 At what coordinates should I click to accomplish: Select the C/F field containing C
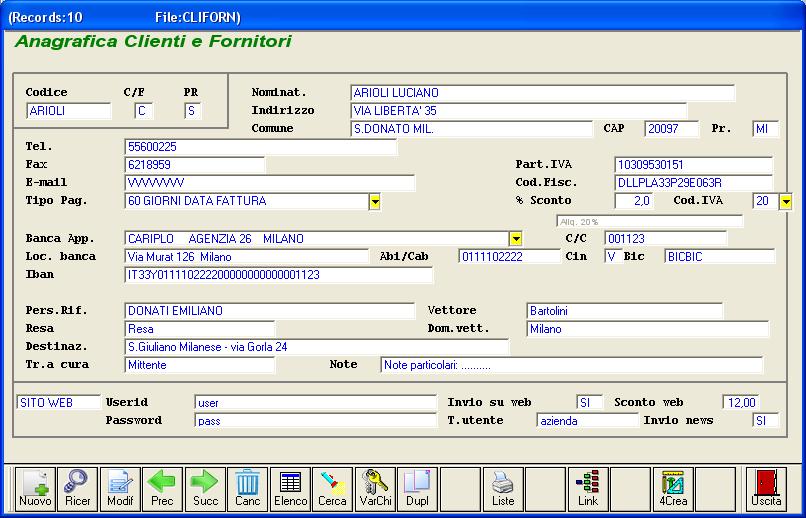[x=143, y=111]
